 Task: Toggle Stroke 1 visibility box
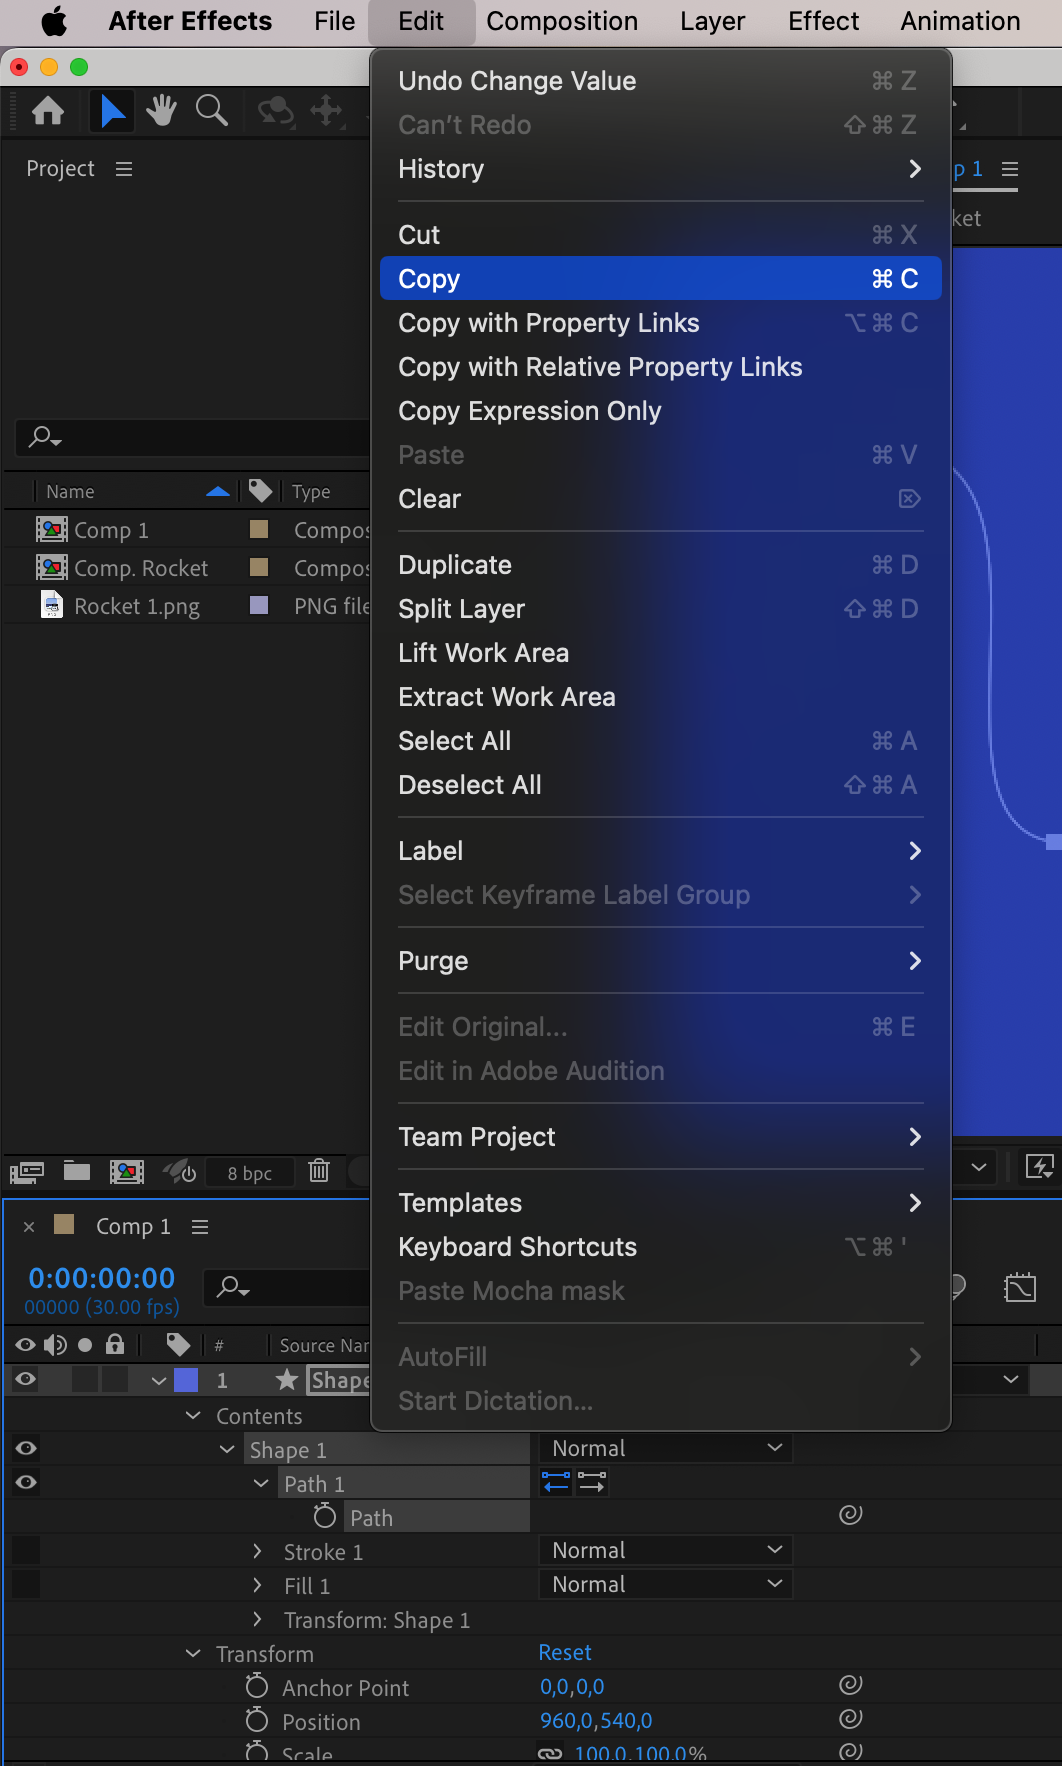[26, 1550]
